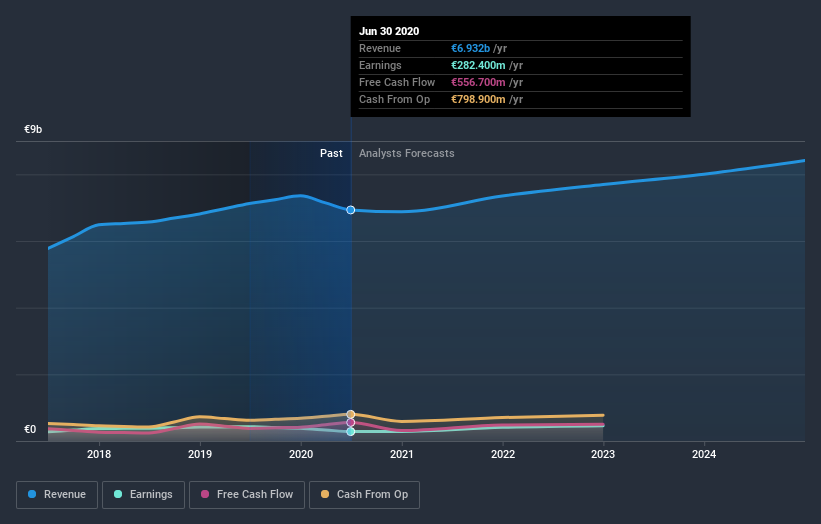Select the Free Cash Flow data point marker
Image resolution: width=821 pixels, height=524 pixels.
(x=351, y=422)
